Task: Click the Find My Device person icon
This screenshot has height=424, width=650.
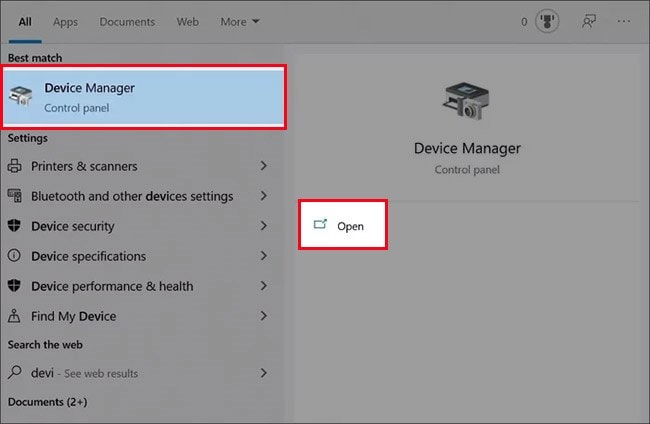Action: [15, 316]
